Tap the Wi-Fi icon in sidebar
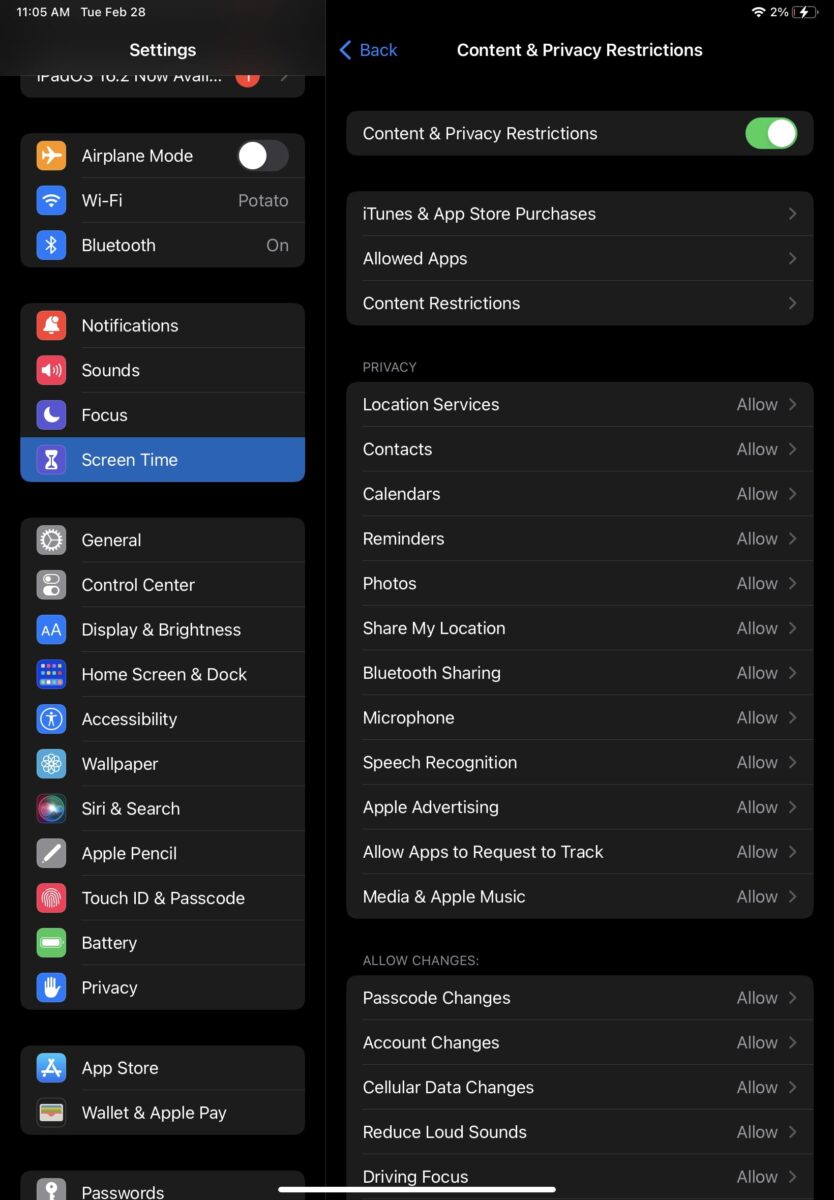This screenshot has width=834, height=1200. 51,200
